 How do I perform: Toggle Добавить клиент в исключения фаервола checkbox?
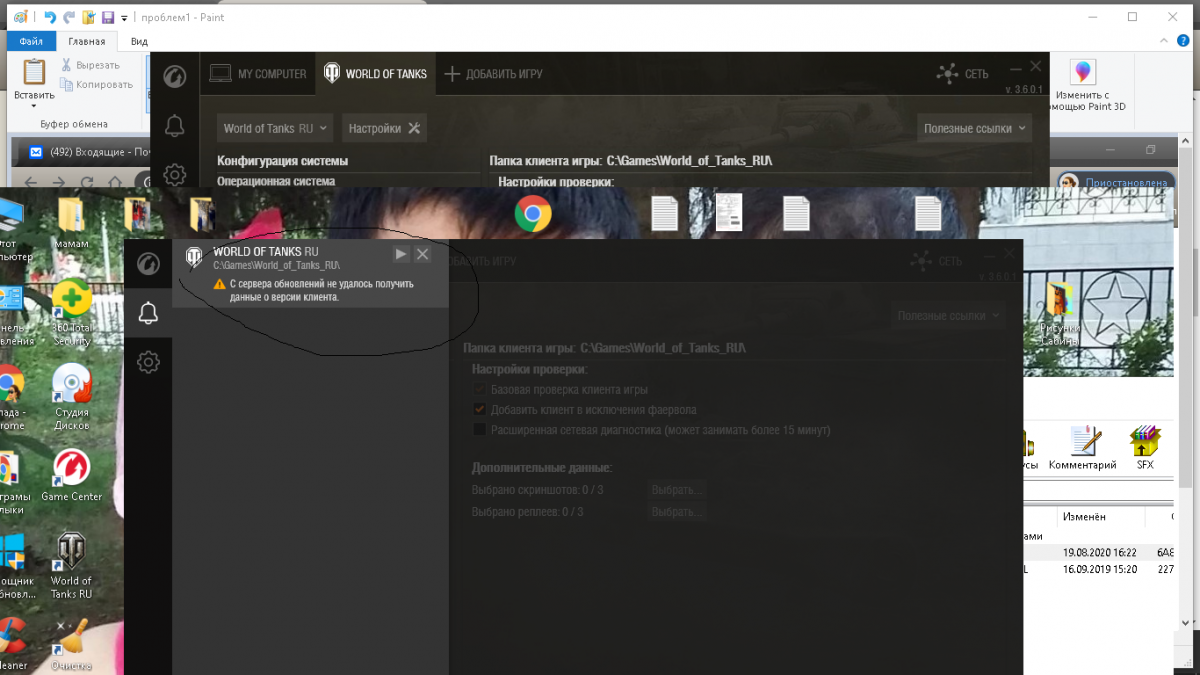tap(479, 409)
